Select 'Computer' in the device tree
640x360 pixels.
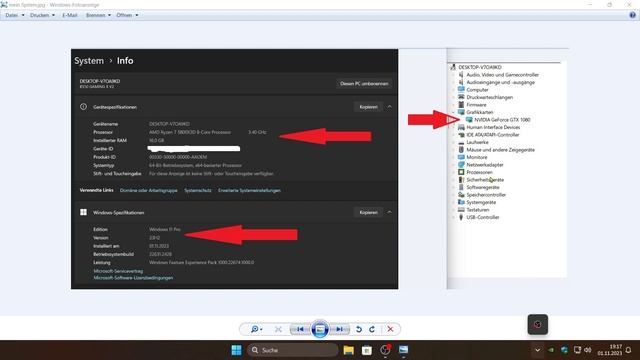point(477,90)
